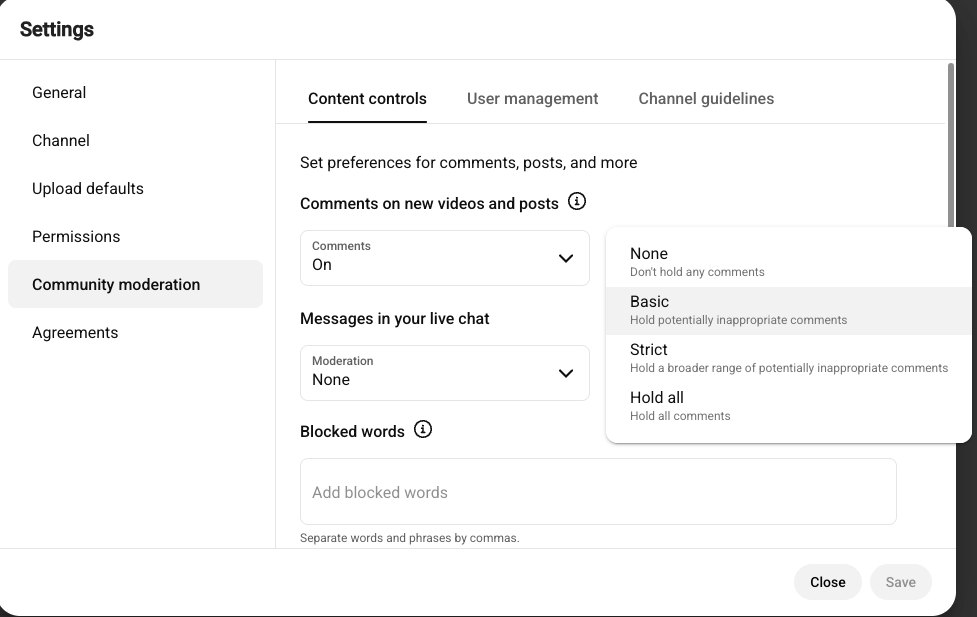Click the 'Messages in your live chat' heading

click(394, 318)
